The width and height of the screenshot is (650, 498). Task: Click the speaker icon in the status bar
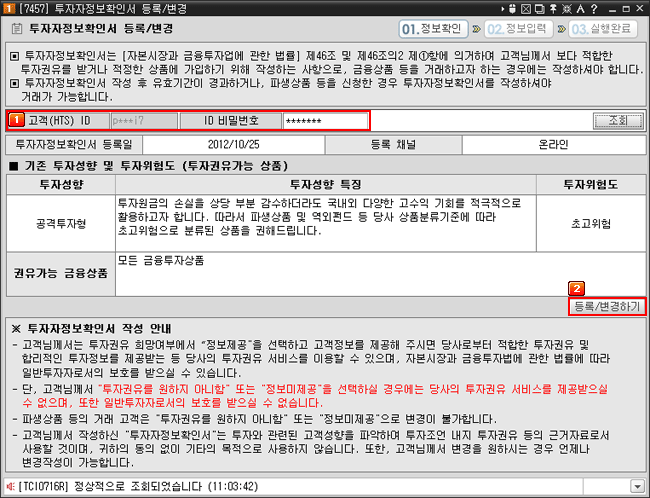tap(9, 486)
